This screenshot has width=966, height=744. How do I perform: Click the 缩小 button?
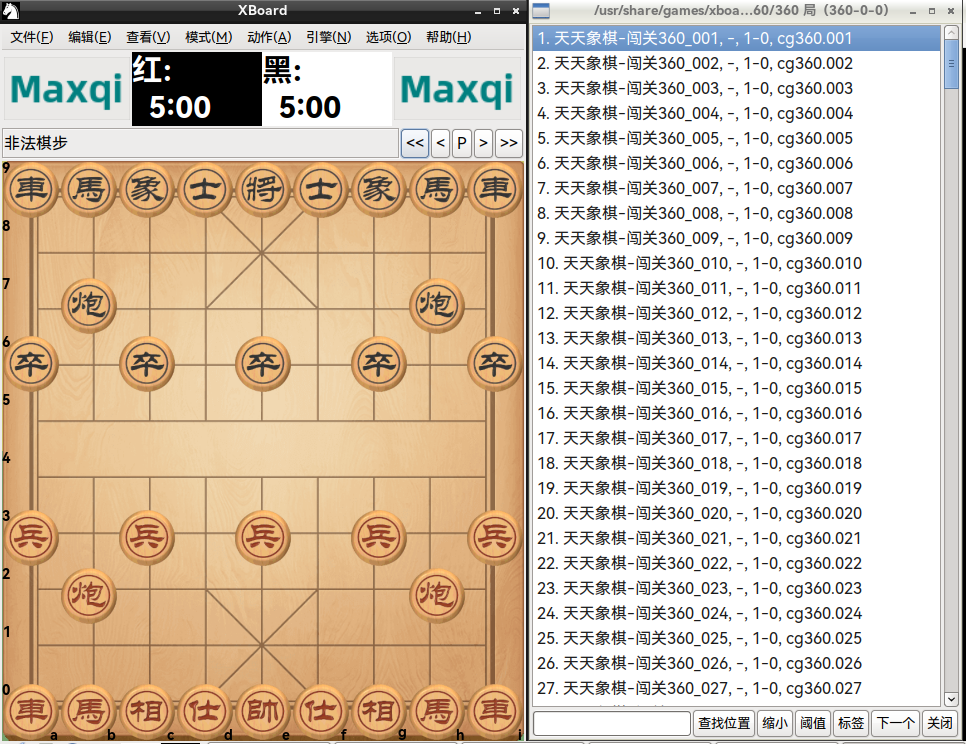tap(775, 723)
